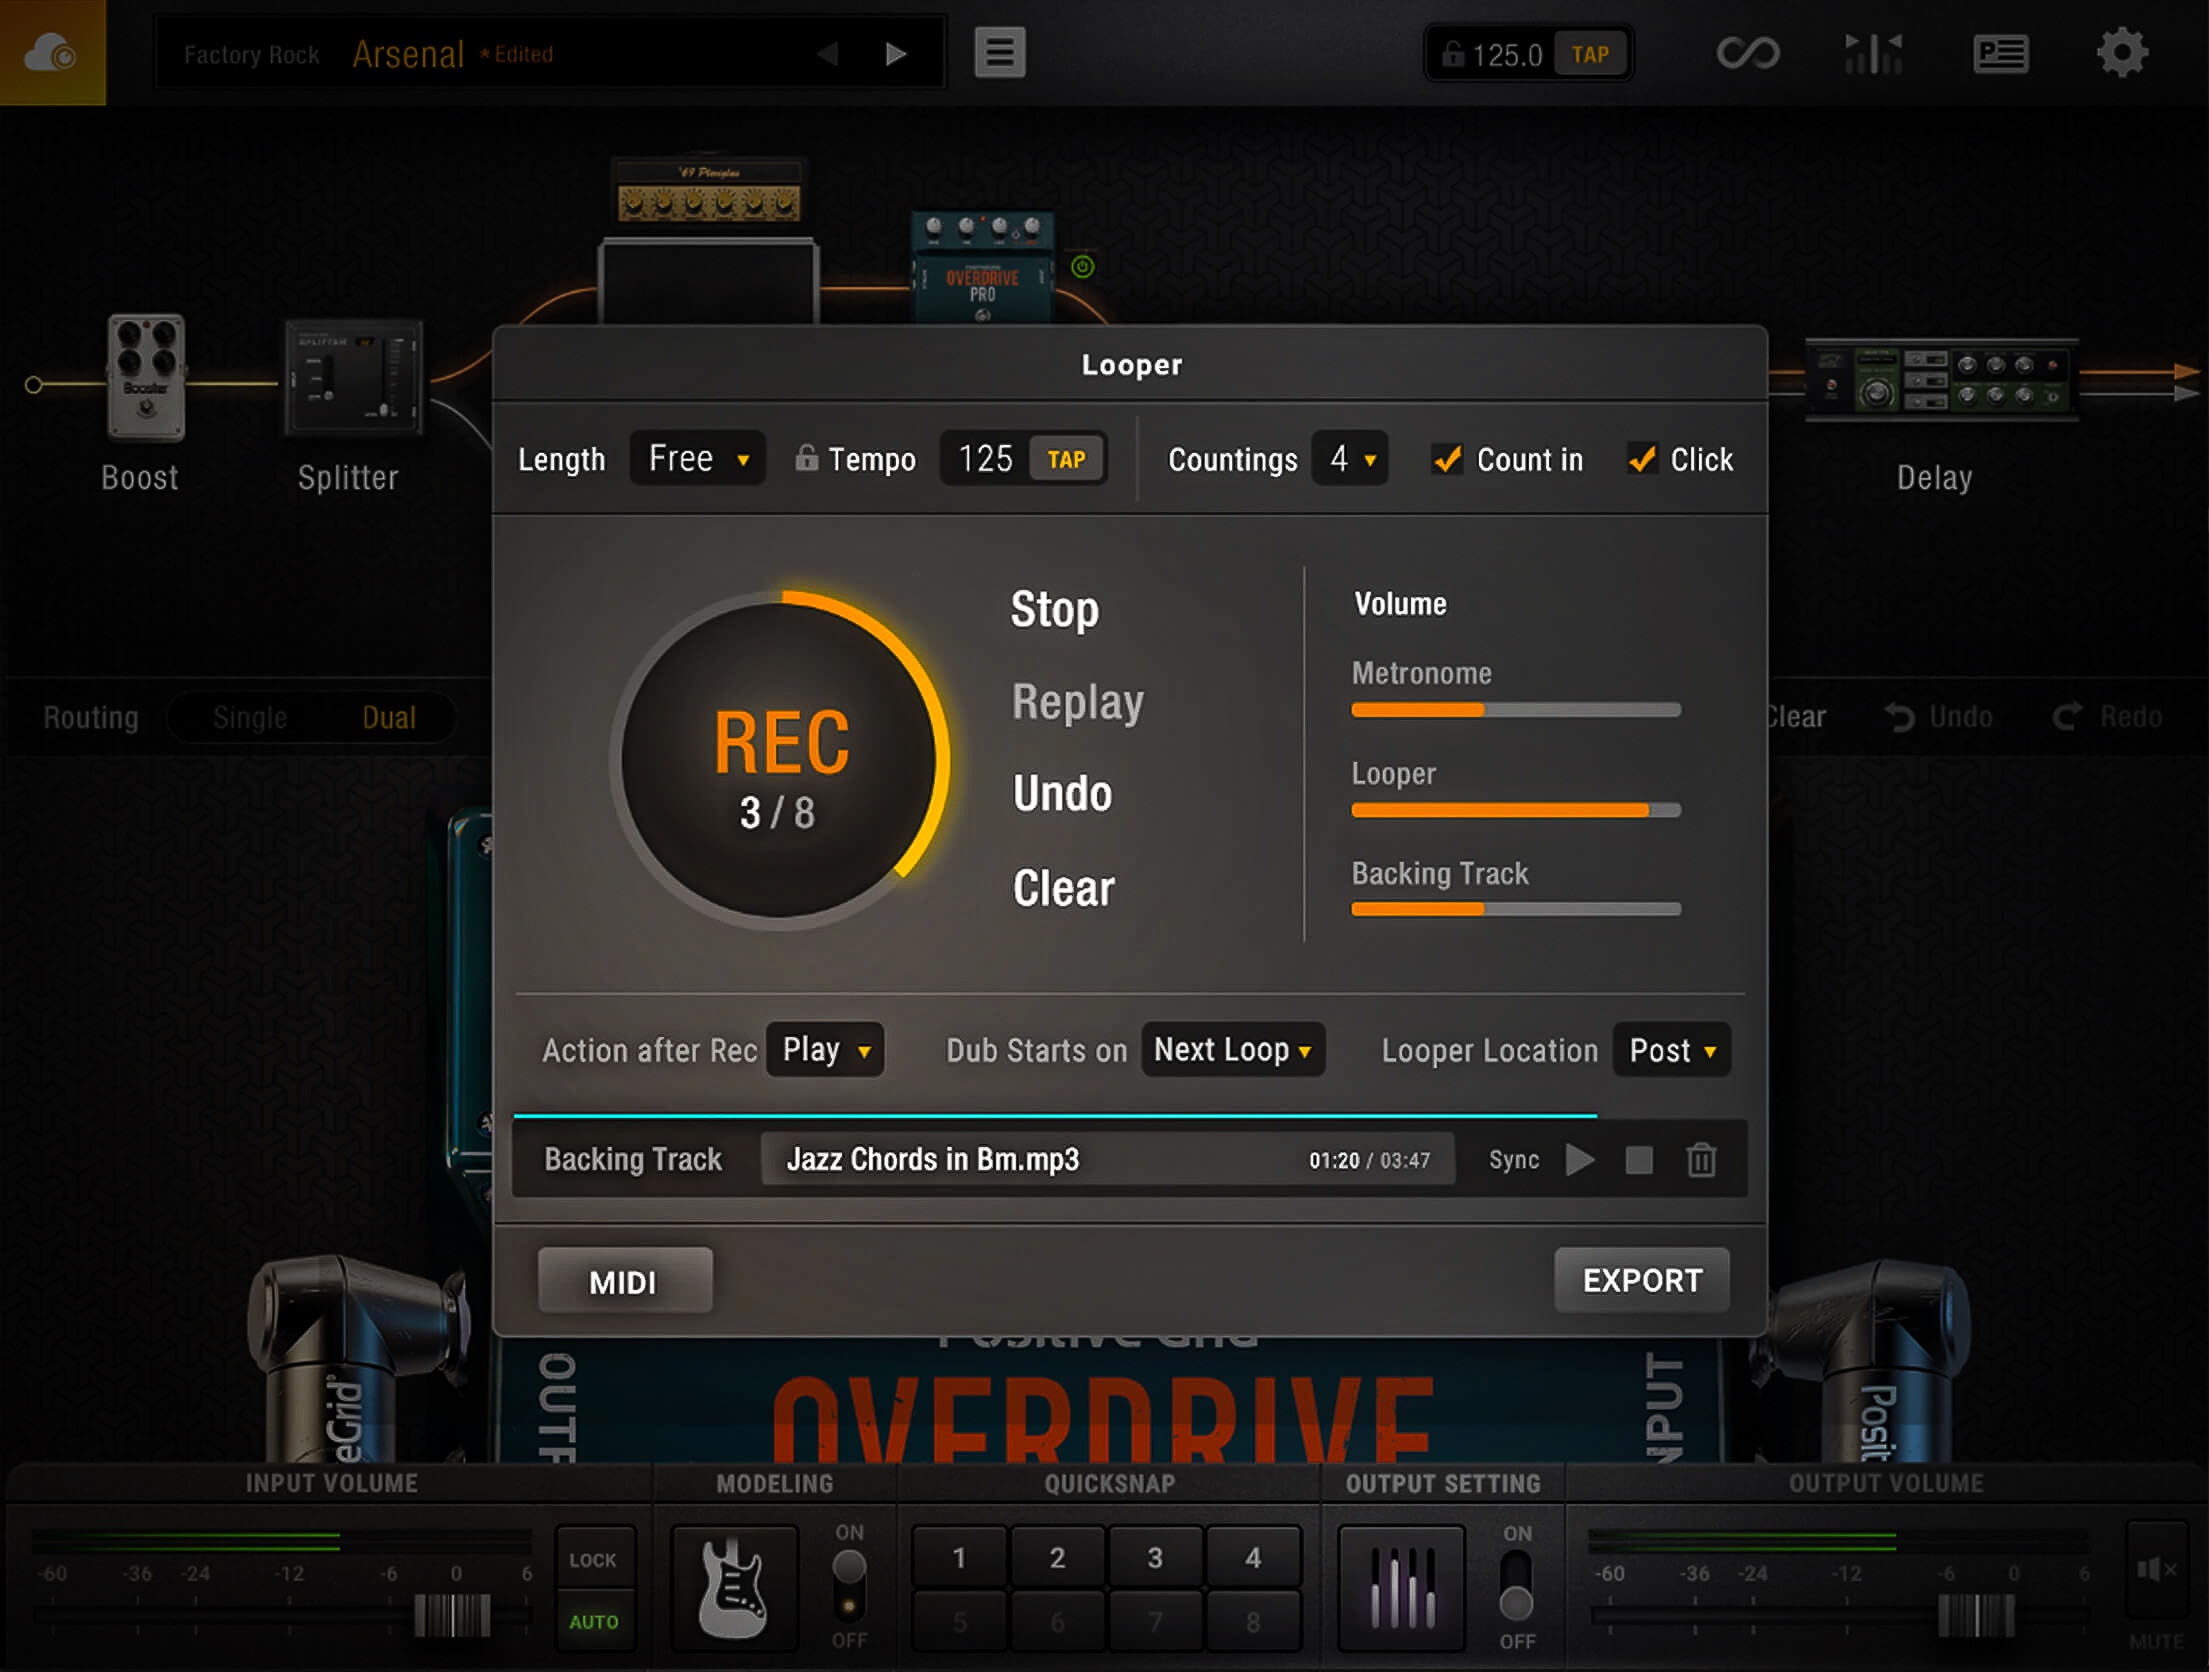The height and width of the screenshot is (1672, 2209).
Task: Expand the Countings dropdown
Action: [1350, 459]
